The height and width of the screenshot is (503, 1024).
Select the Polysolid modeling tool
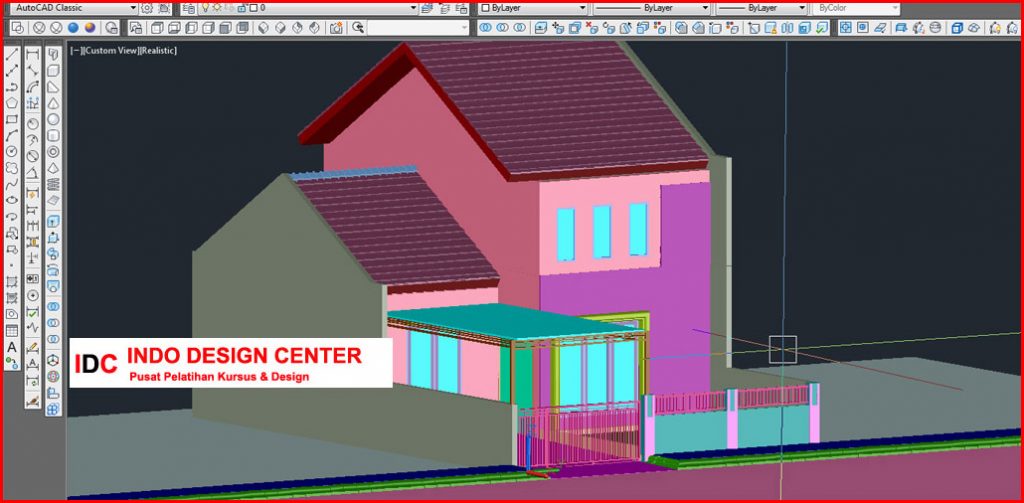54,55
